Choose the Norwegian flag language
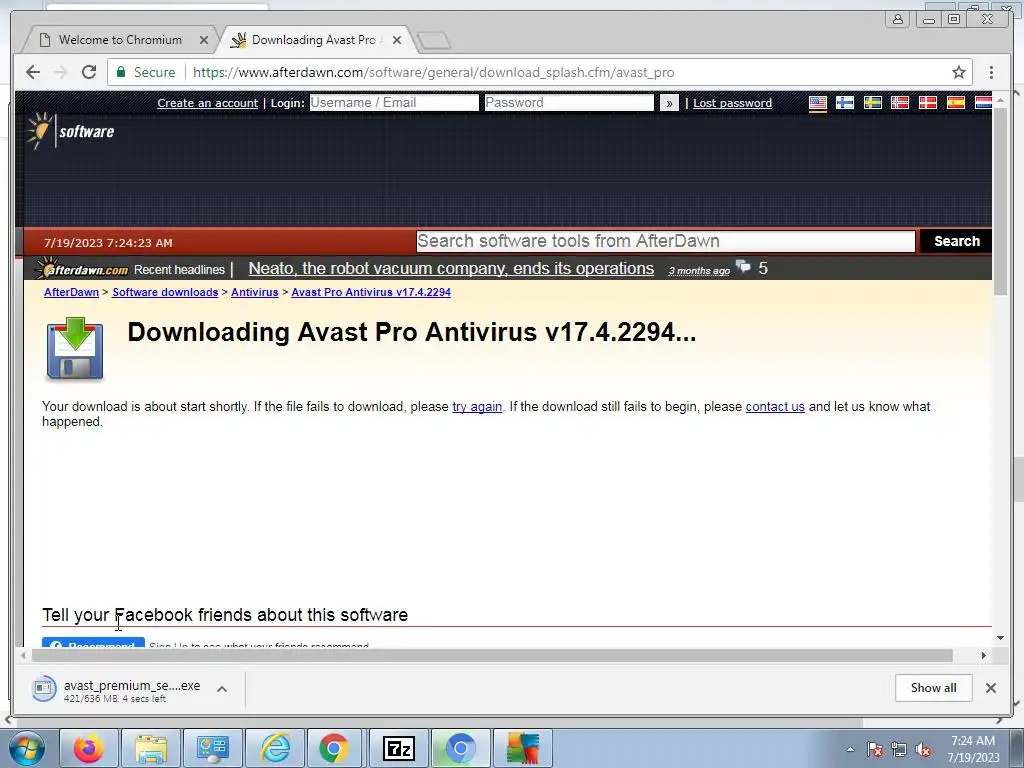Viewport: 1024px width, 768px height. [x=900, y=103]
